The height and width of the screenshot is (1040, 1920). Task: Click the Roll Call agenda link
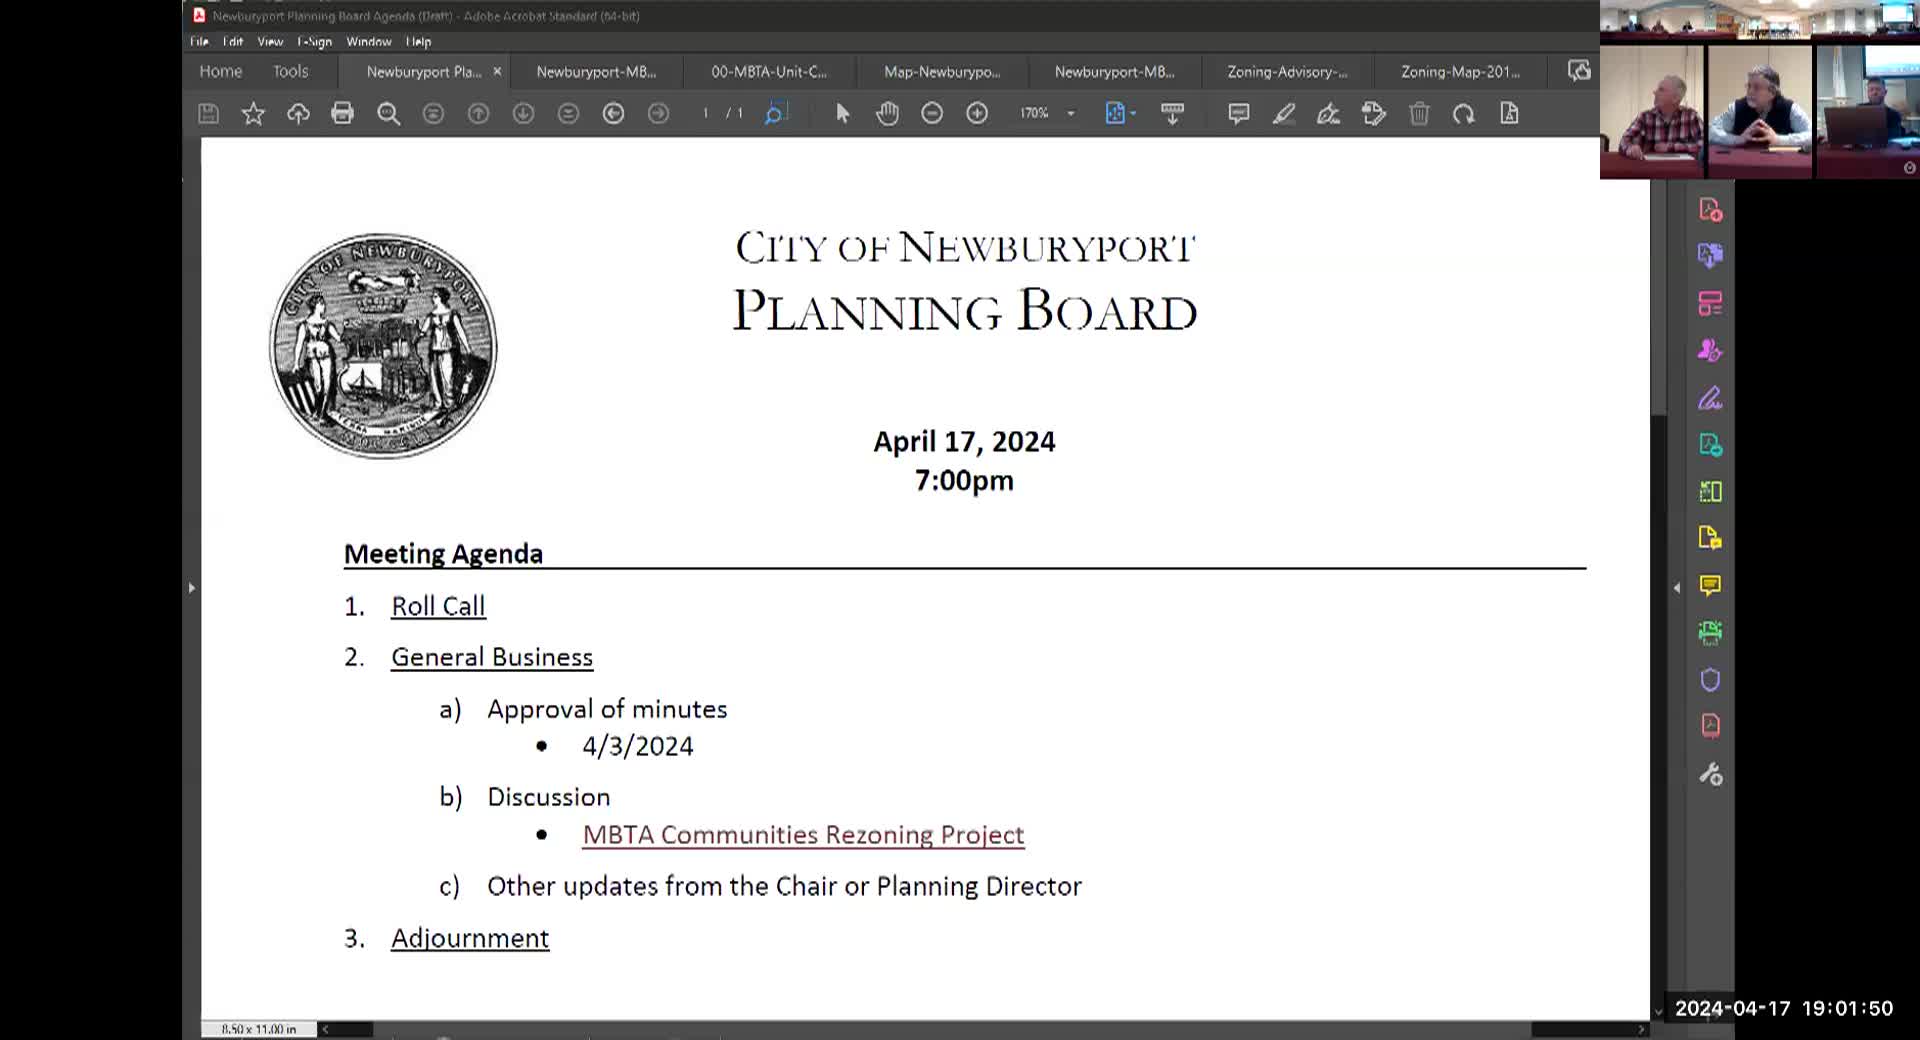(x=438, y=606)
